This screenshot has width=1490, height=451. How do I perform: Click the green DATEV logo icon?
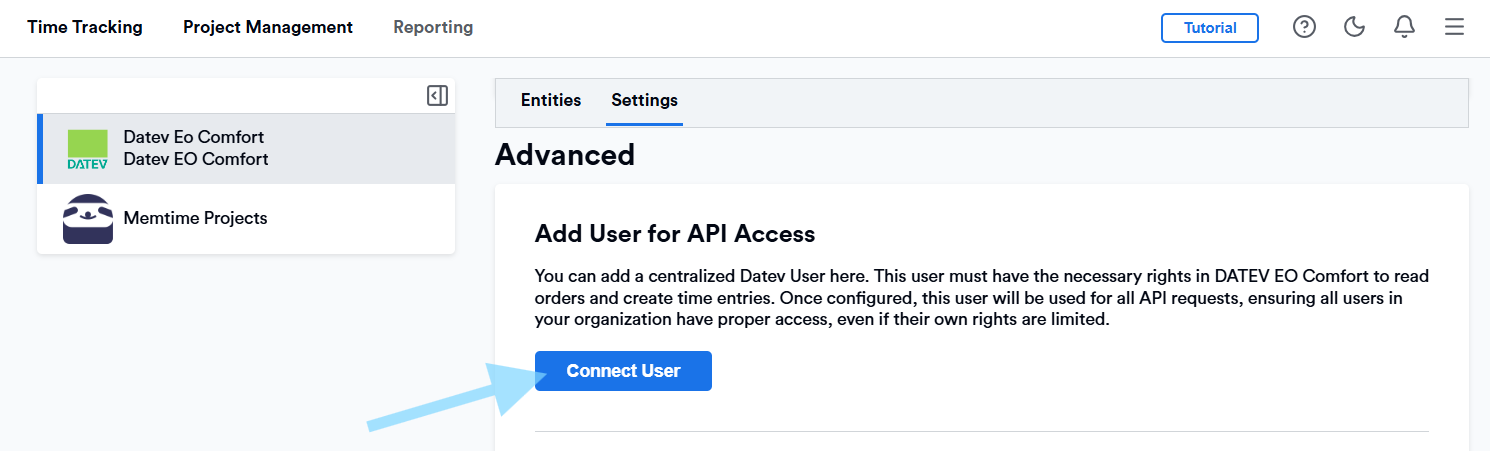point(87,149)
